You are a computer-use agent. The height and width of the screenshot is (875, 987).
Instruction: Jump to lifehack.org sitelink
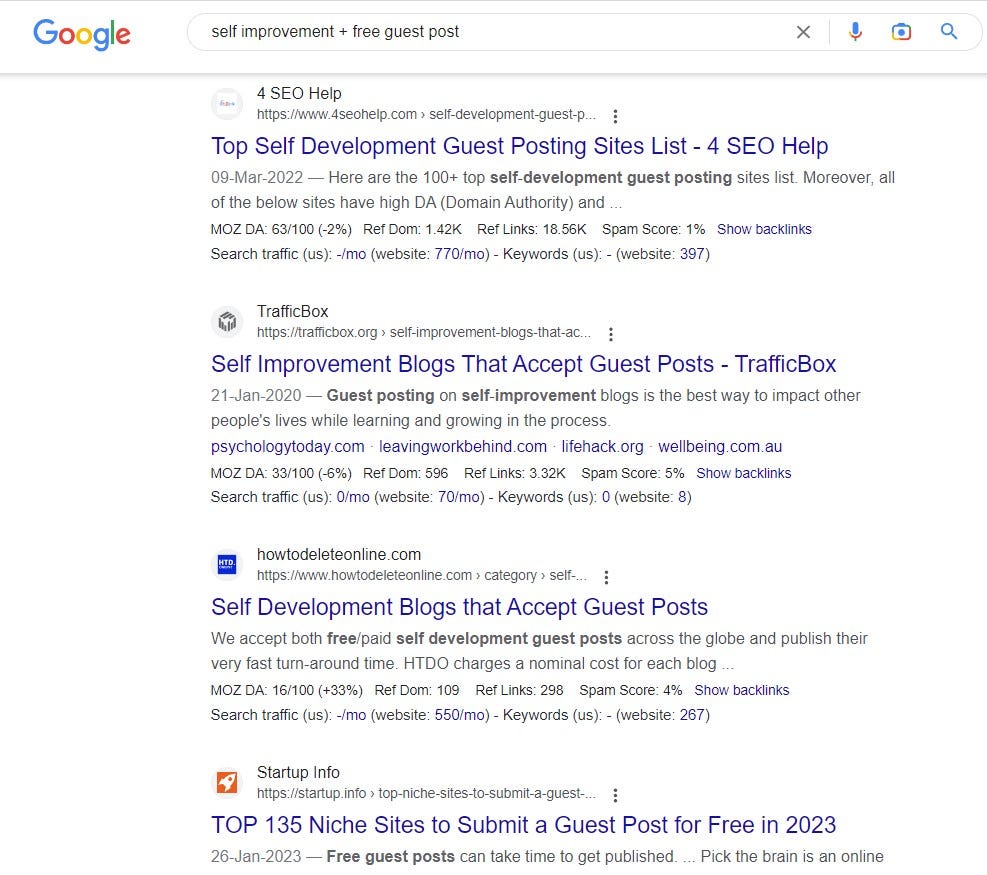pyautogui.click(x=602, y=446)
